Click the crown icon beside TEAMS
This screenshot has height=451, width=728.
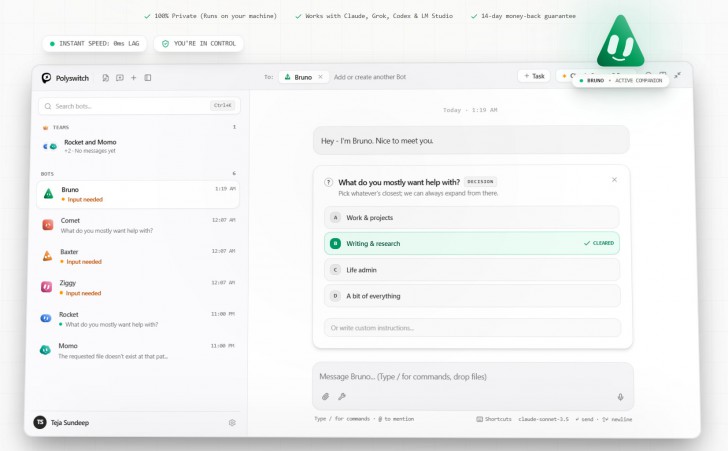(46, 127)
